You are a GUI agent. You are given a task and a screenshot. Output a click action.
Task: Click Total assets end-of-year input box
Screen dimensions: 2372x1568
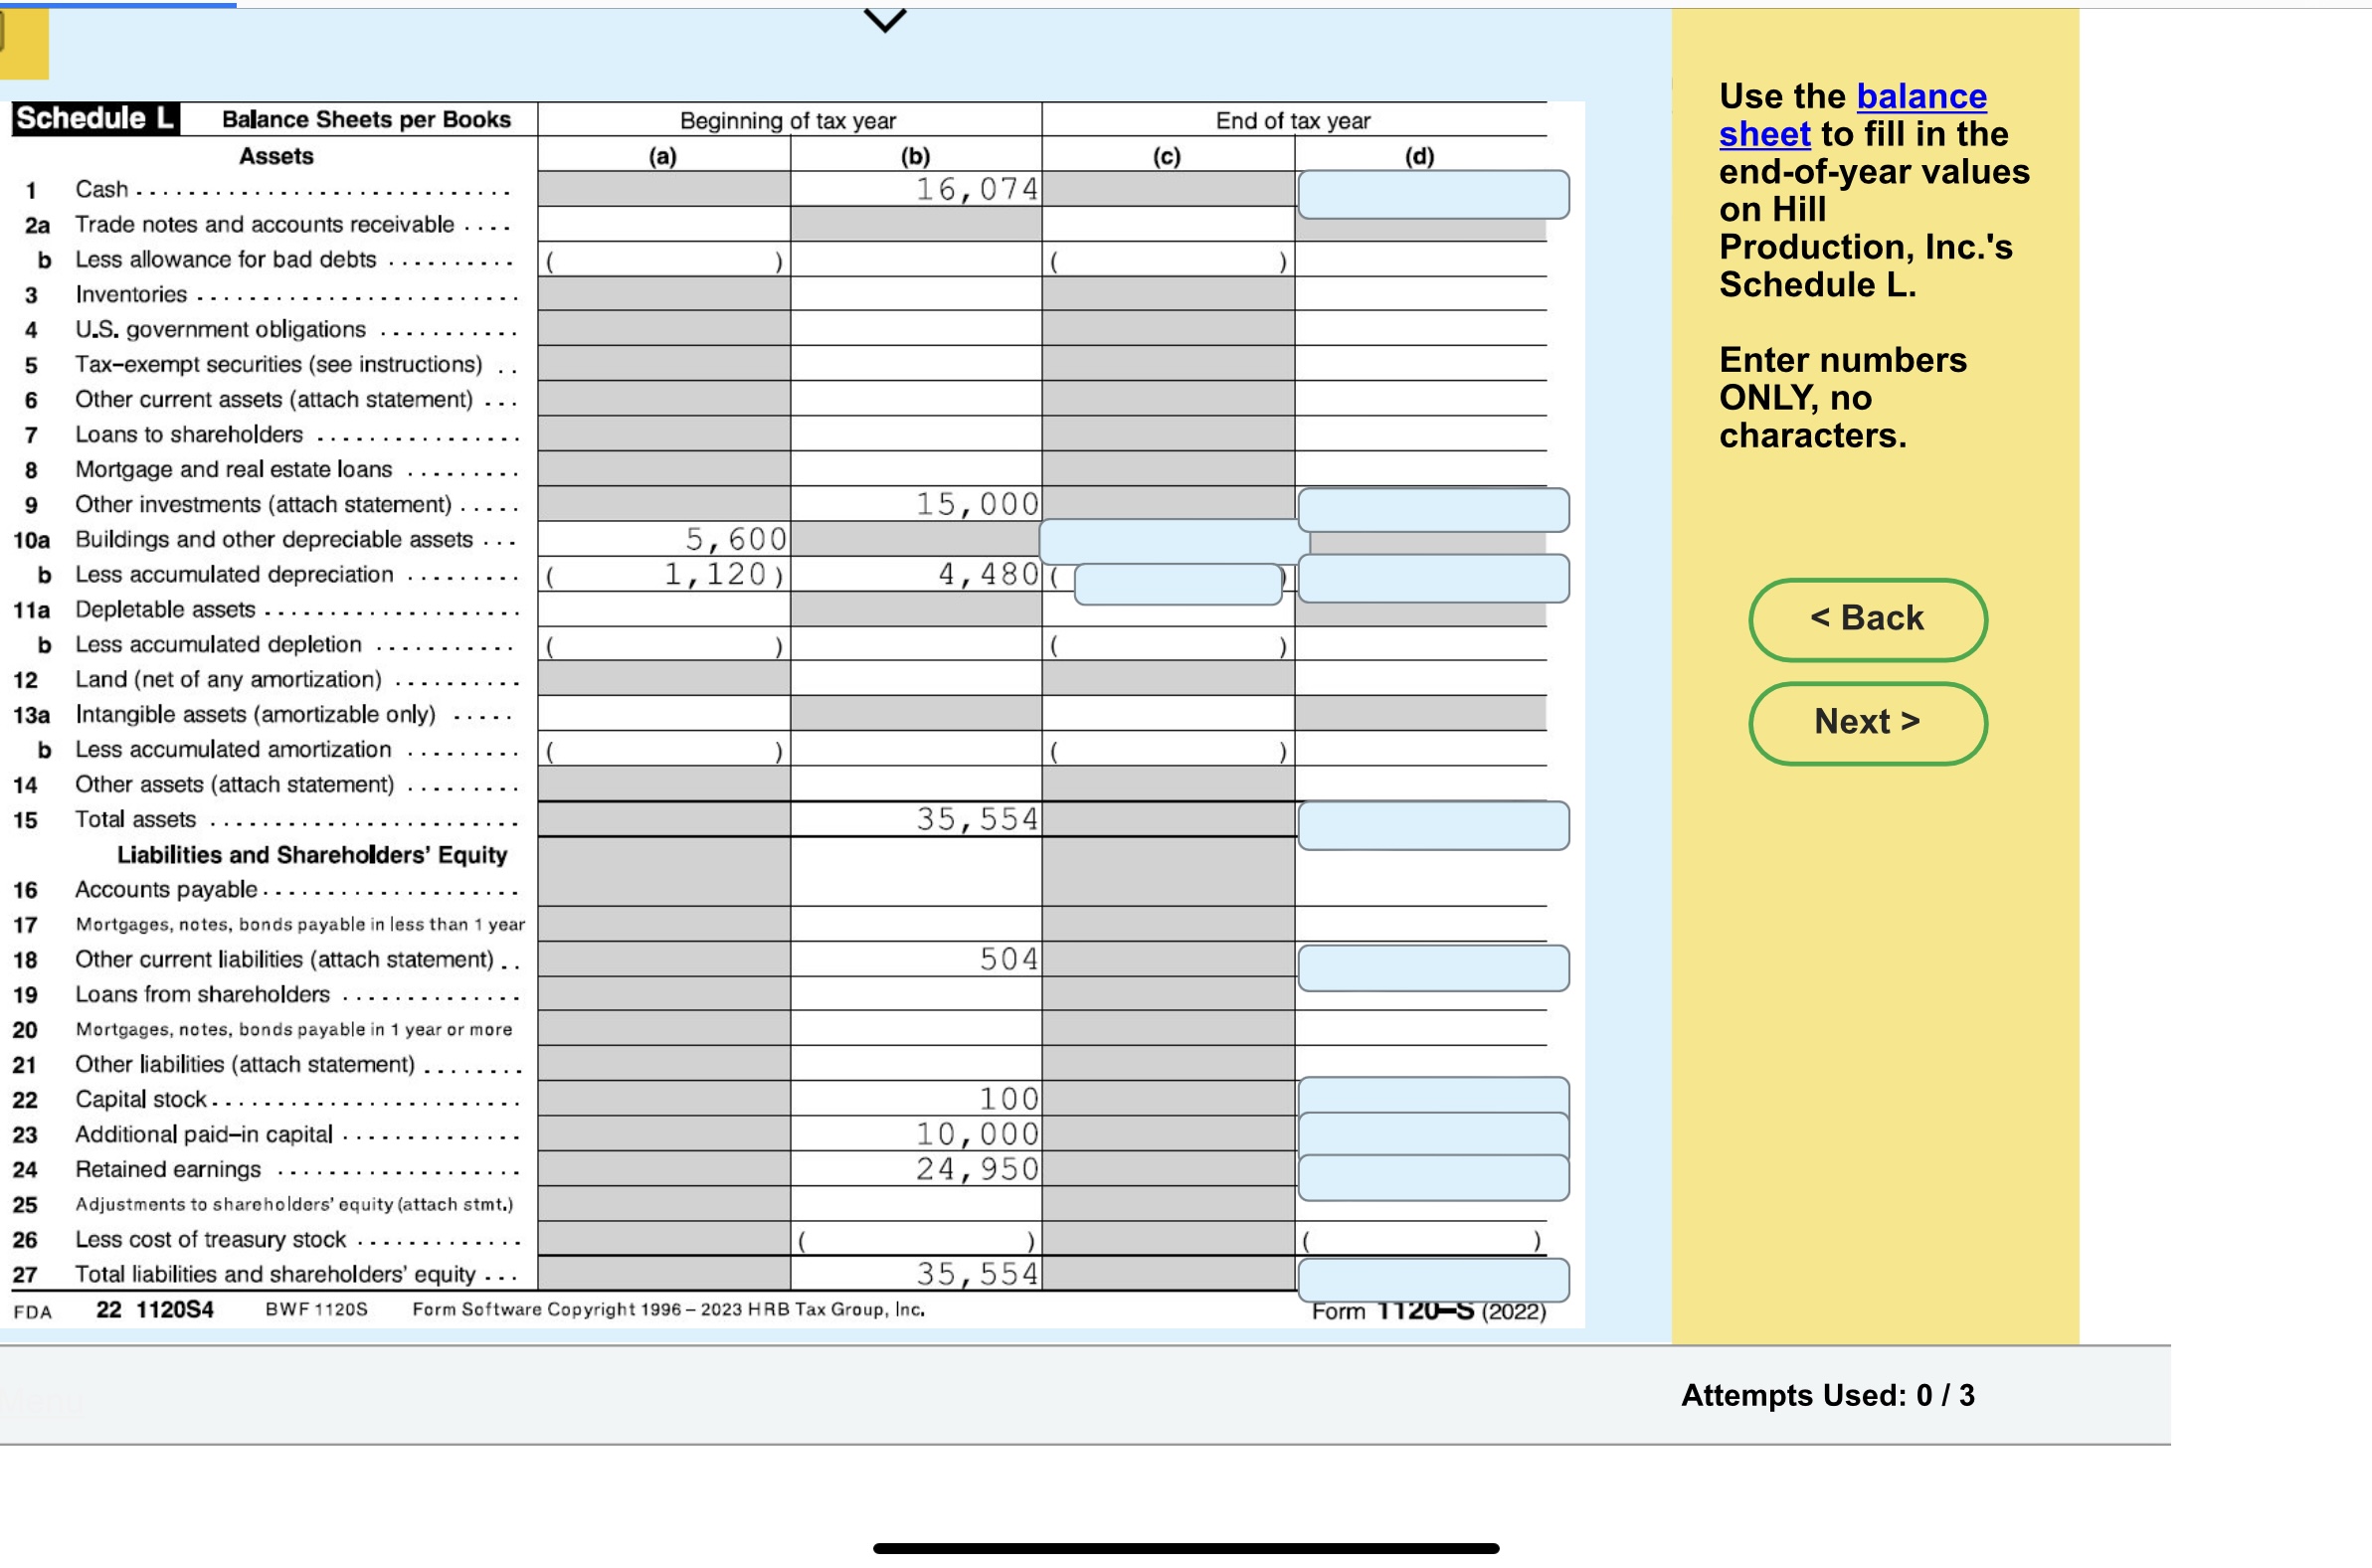(x=1433, y=826)
